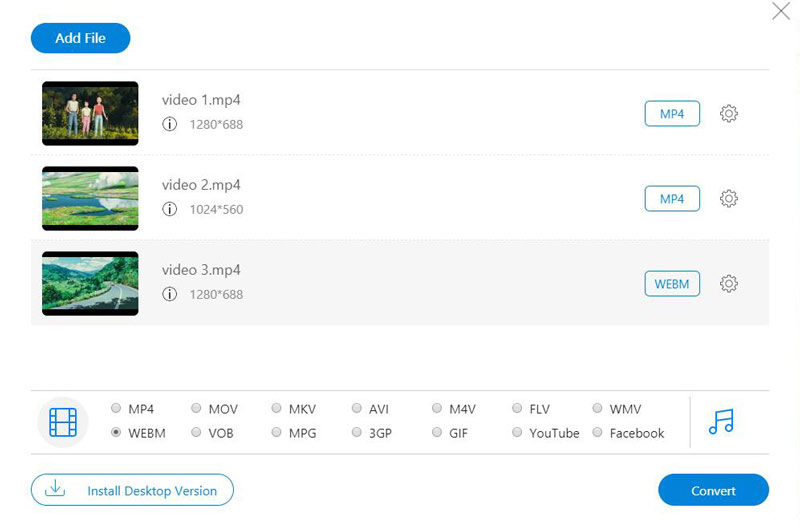This screenshot has height=527, width=800.
Task: Close the converter dialog with the X
Action: (x=781, y=11)
